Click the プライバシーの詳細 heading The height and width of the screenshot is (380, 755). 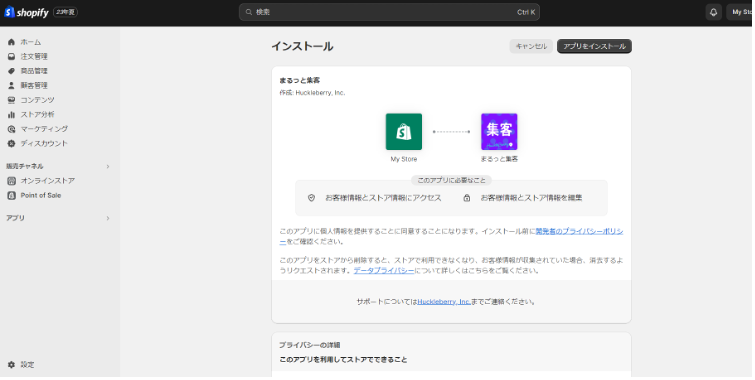click(310, 345)
